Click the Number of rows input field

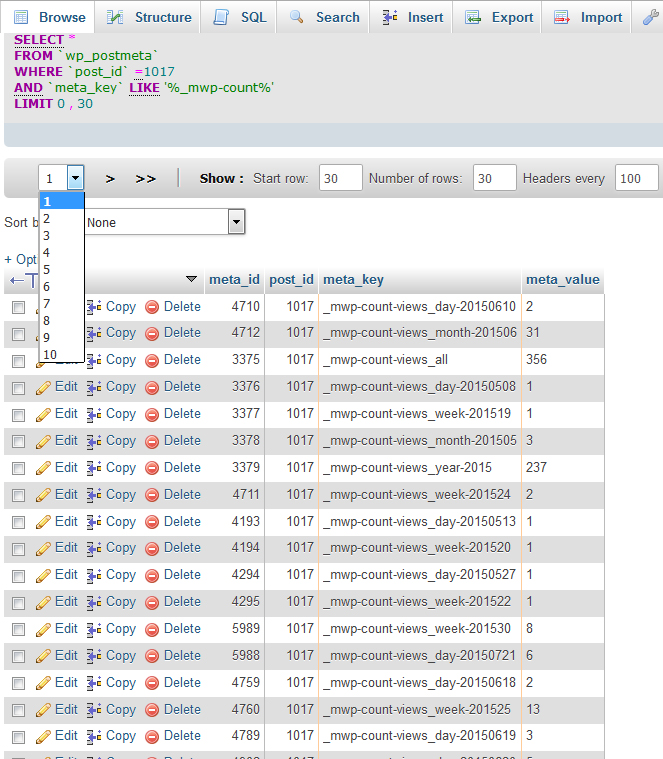pos(495,178)
